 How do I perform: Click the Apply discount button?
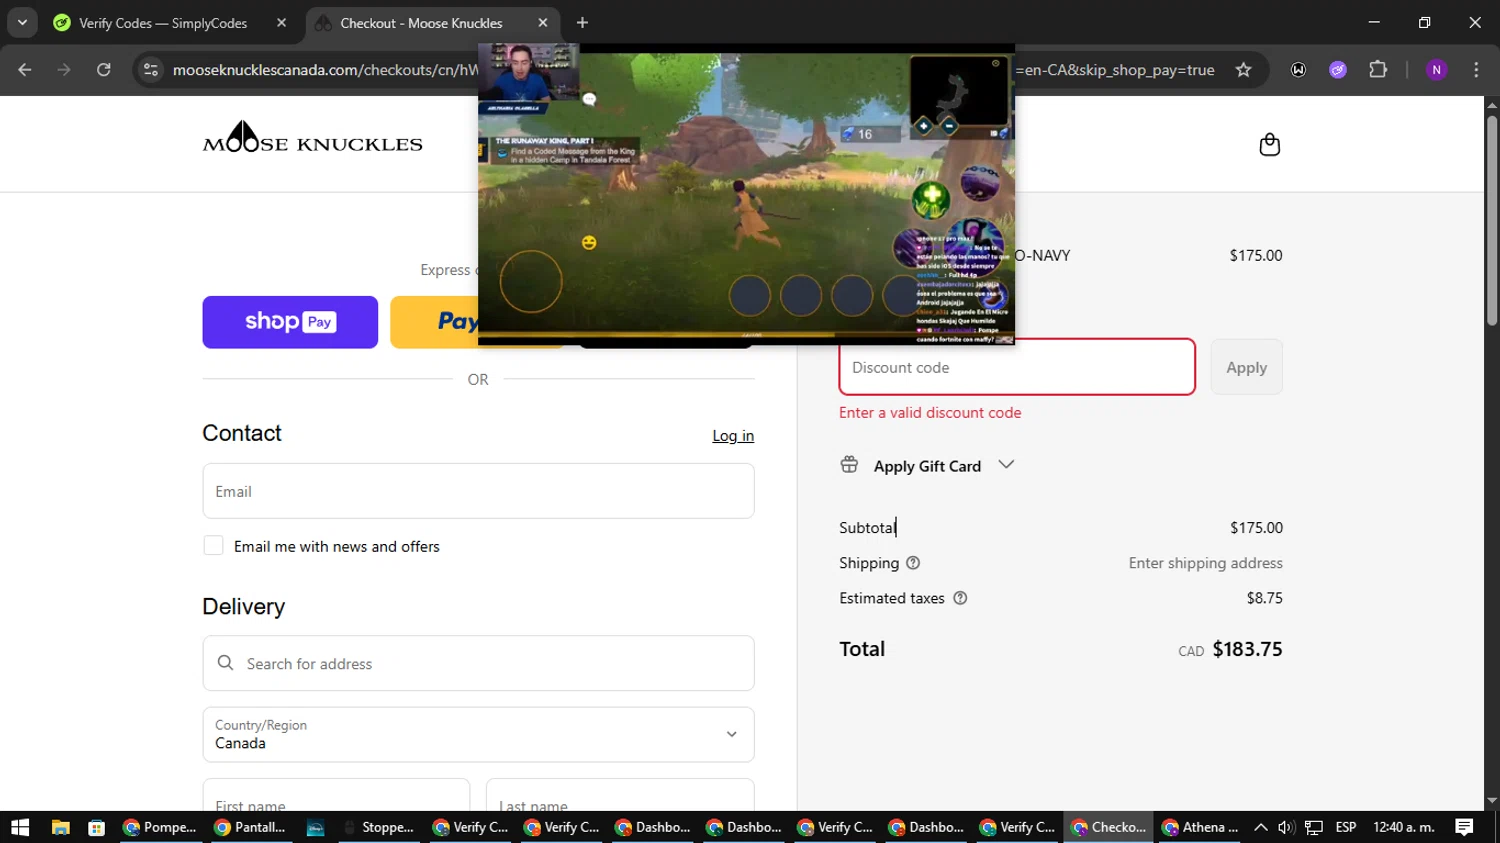point(1246,367)
